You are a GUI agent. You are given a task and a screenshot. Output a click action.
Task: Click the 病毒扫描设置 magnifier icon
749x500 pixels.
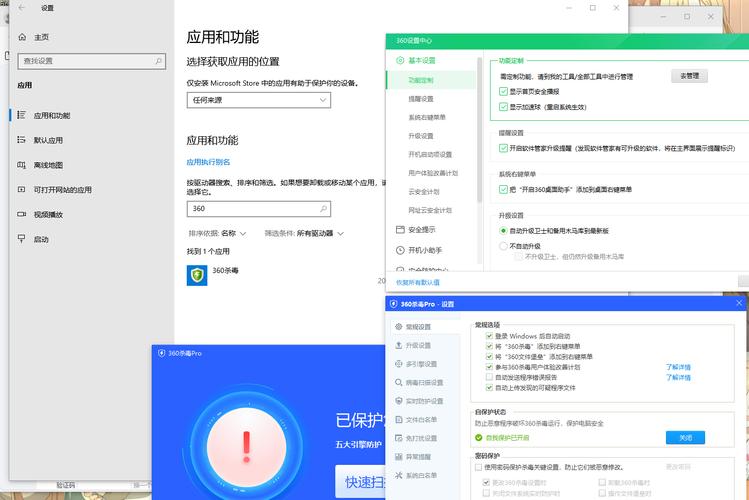(x=398, y=383)
